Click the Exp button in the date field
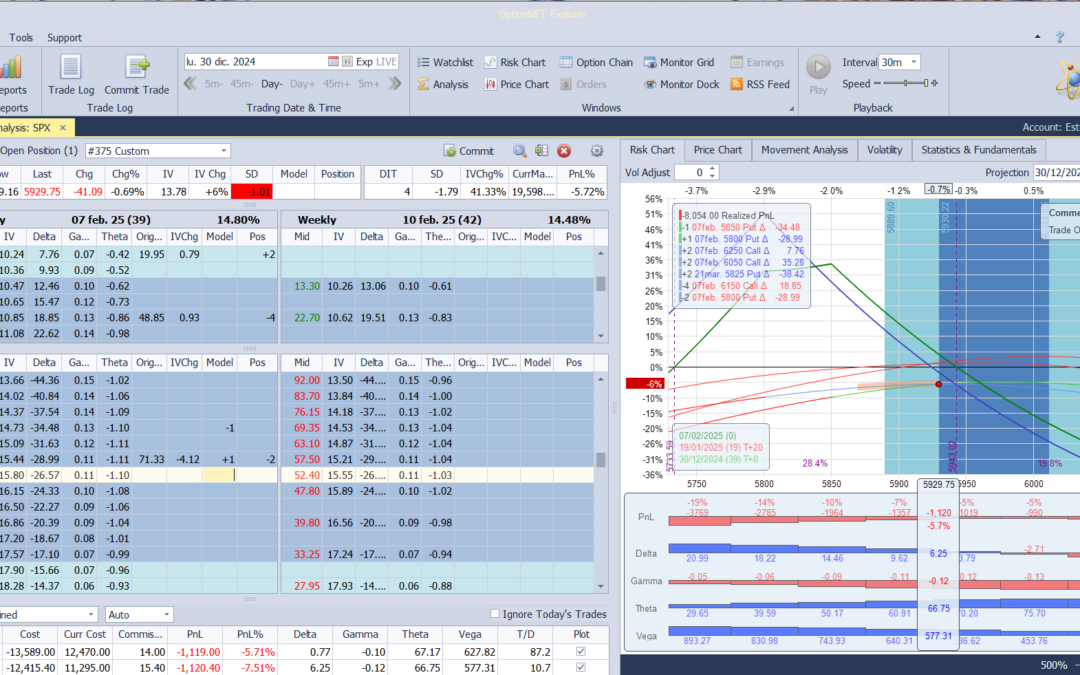The width and height of the screenshot is (1080, 675). pos(364,61)
